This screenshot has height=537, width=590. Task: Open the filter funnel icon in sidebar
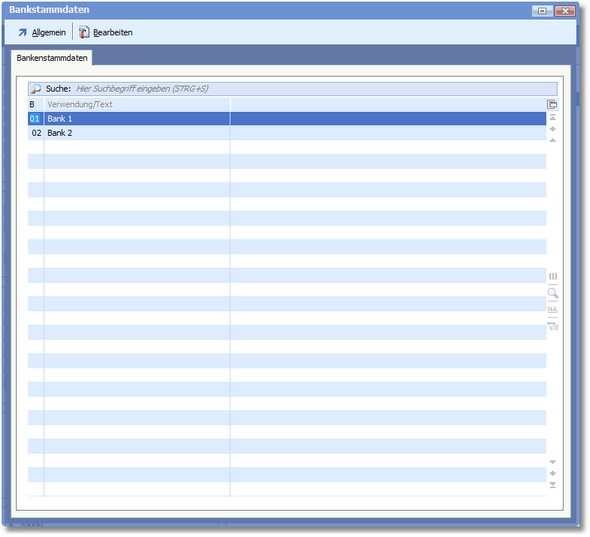(553, 326)
